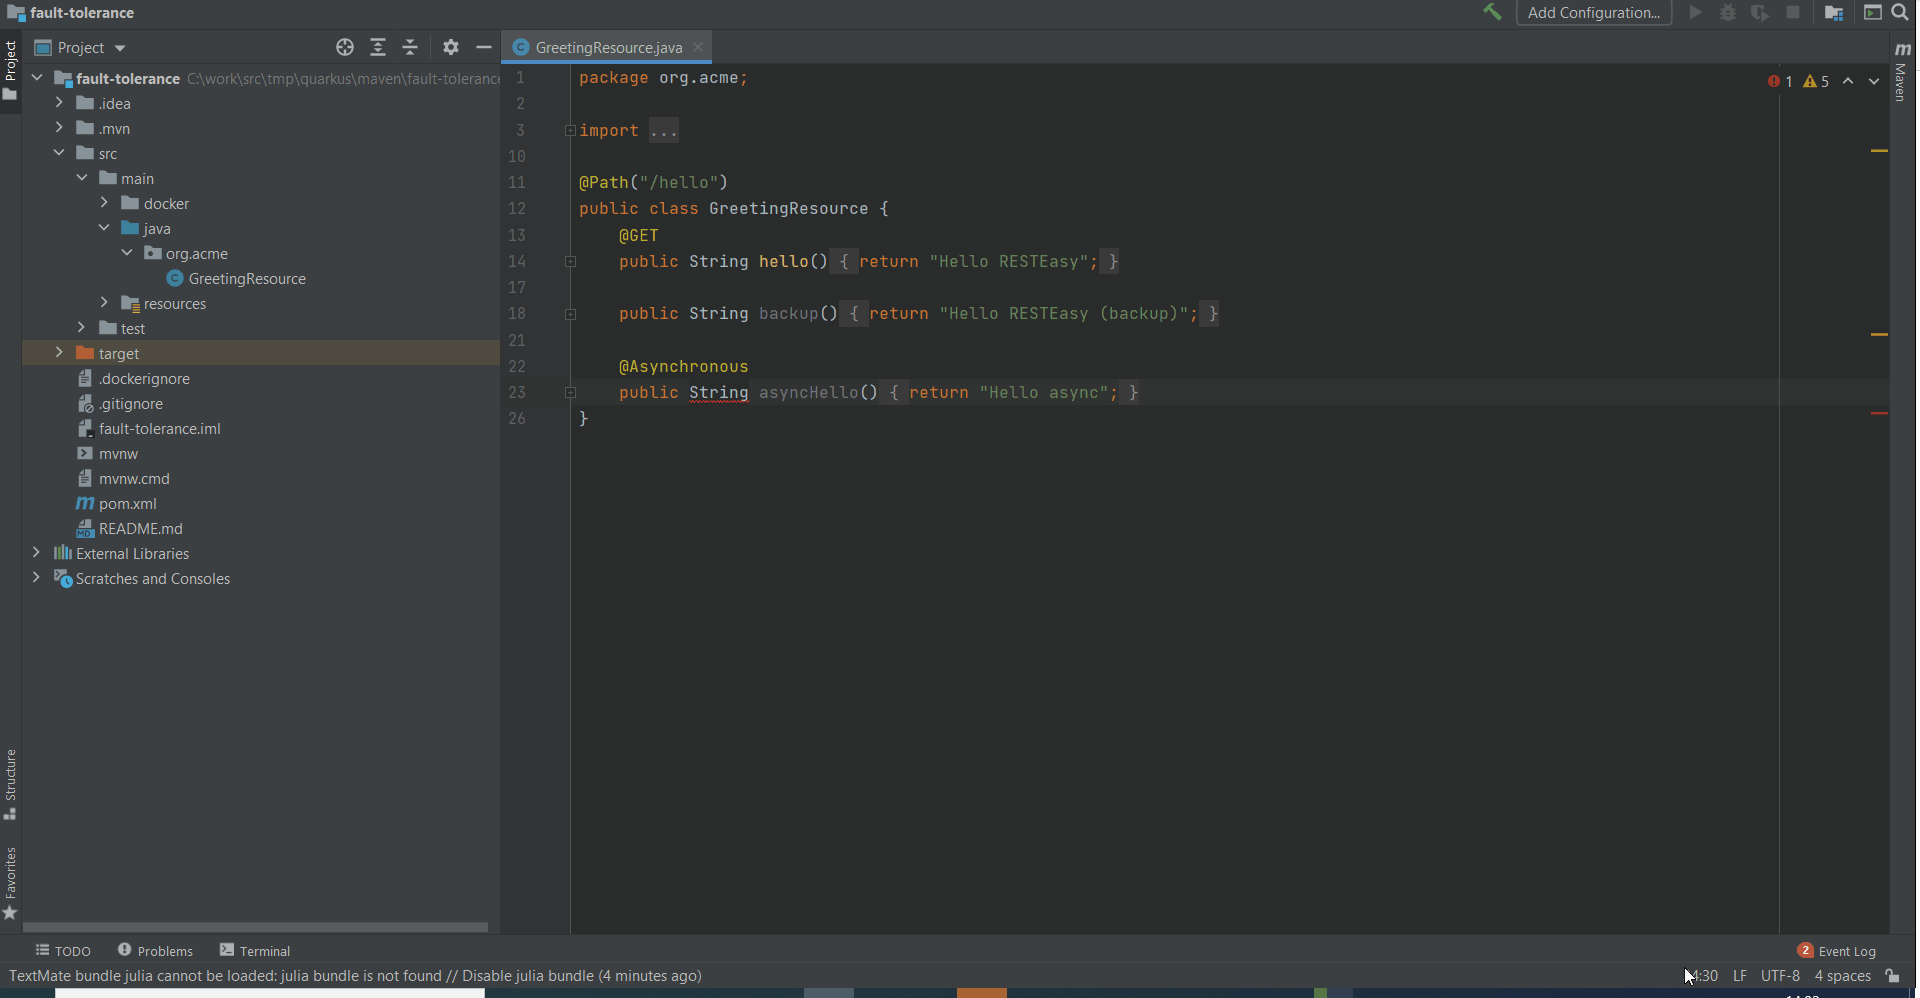Hide the Project panel with minus icon
The height and width of the screenshot is (998, 1920).
(484, 47)
